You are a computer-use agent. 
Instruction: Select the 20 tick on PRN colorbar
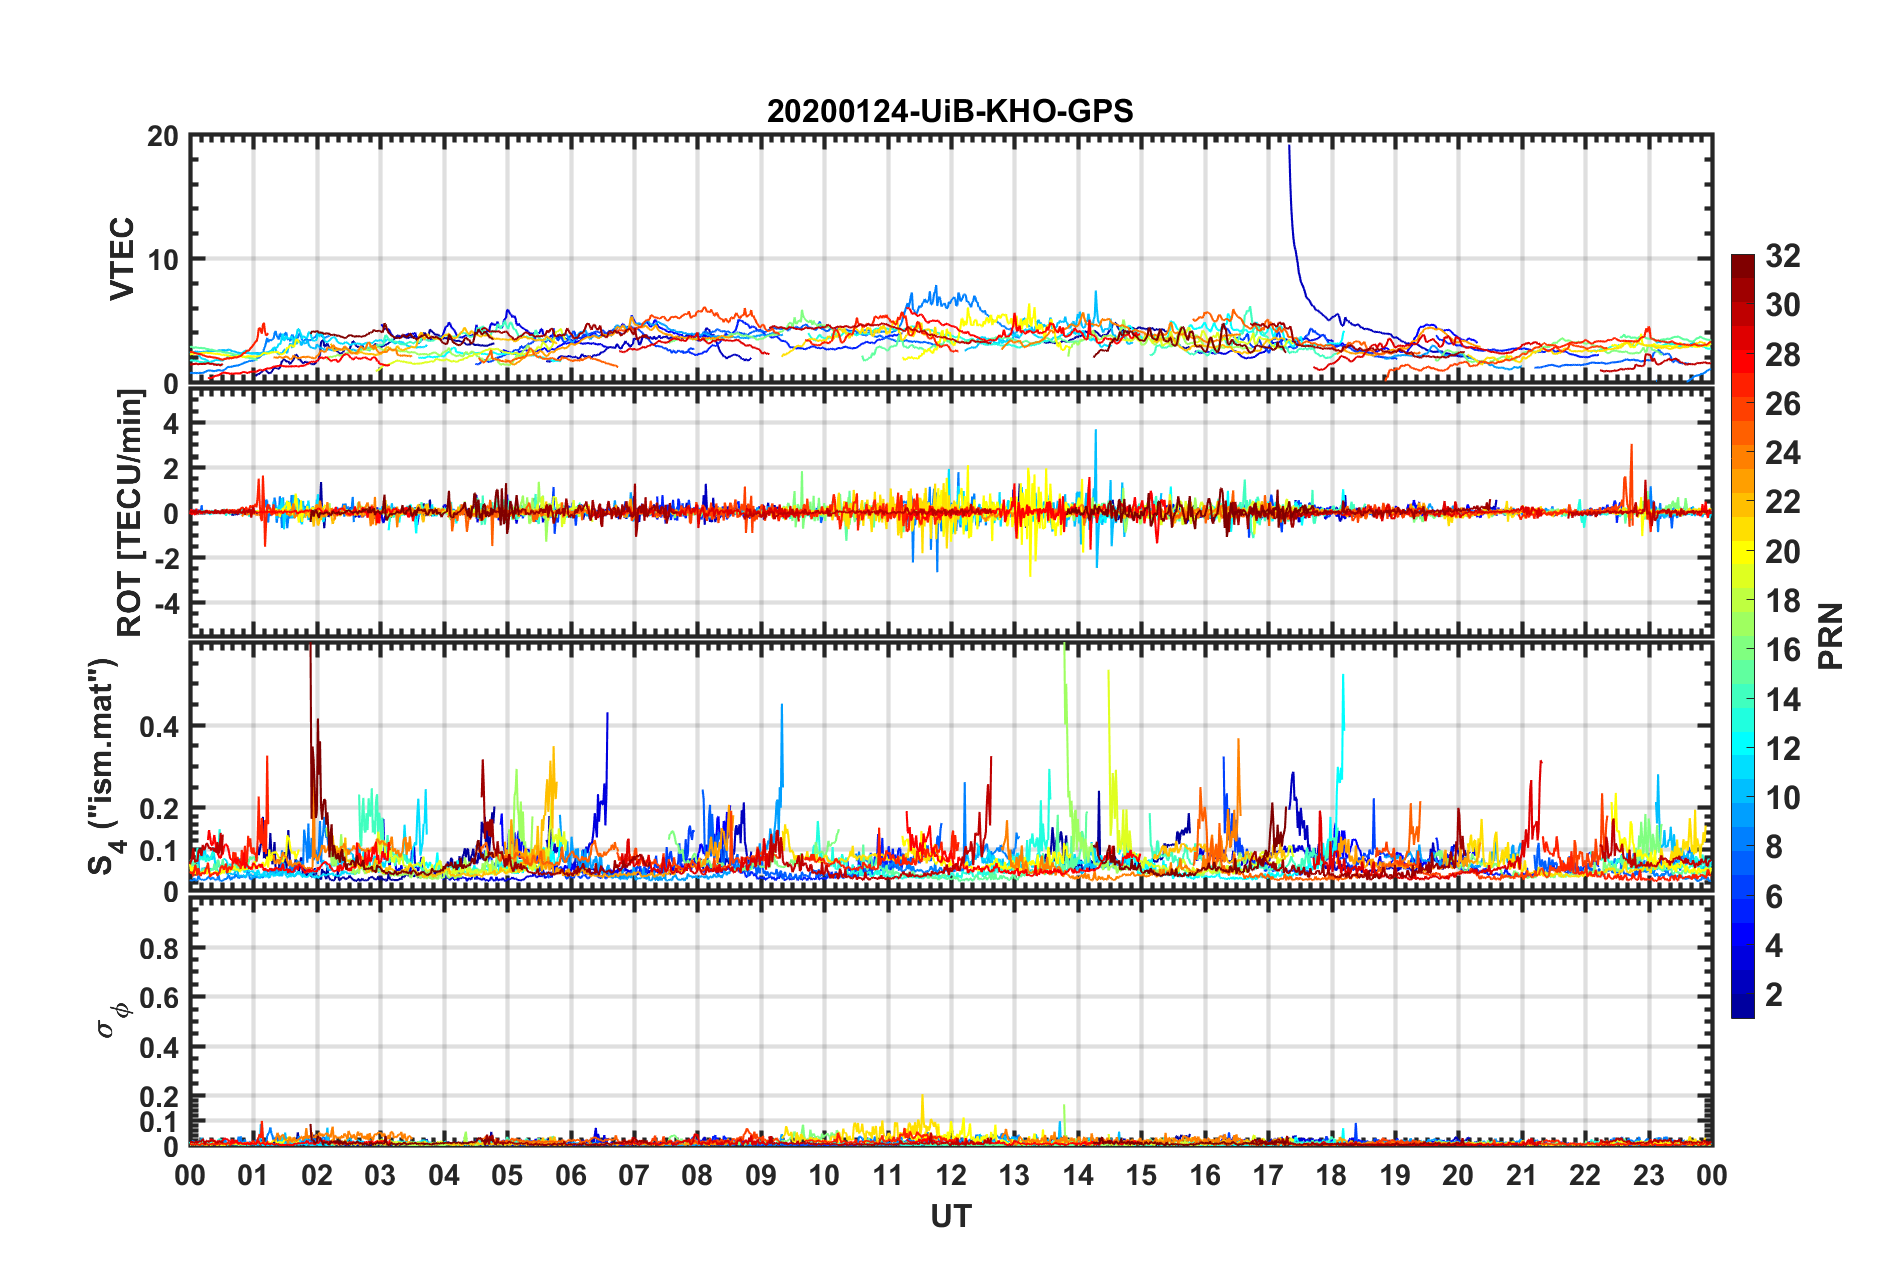click(x=1782, y=552)
